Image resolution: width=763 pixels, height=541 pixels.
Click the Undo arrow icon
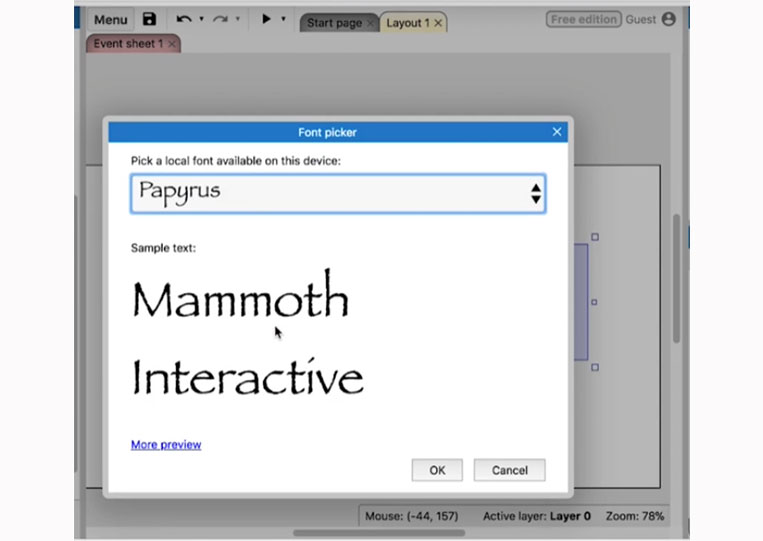[183, 19]
